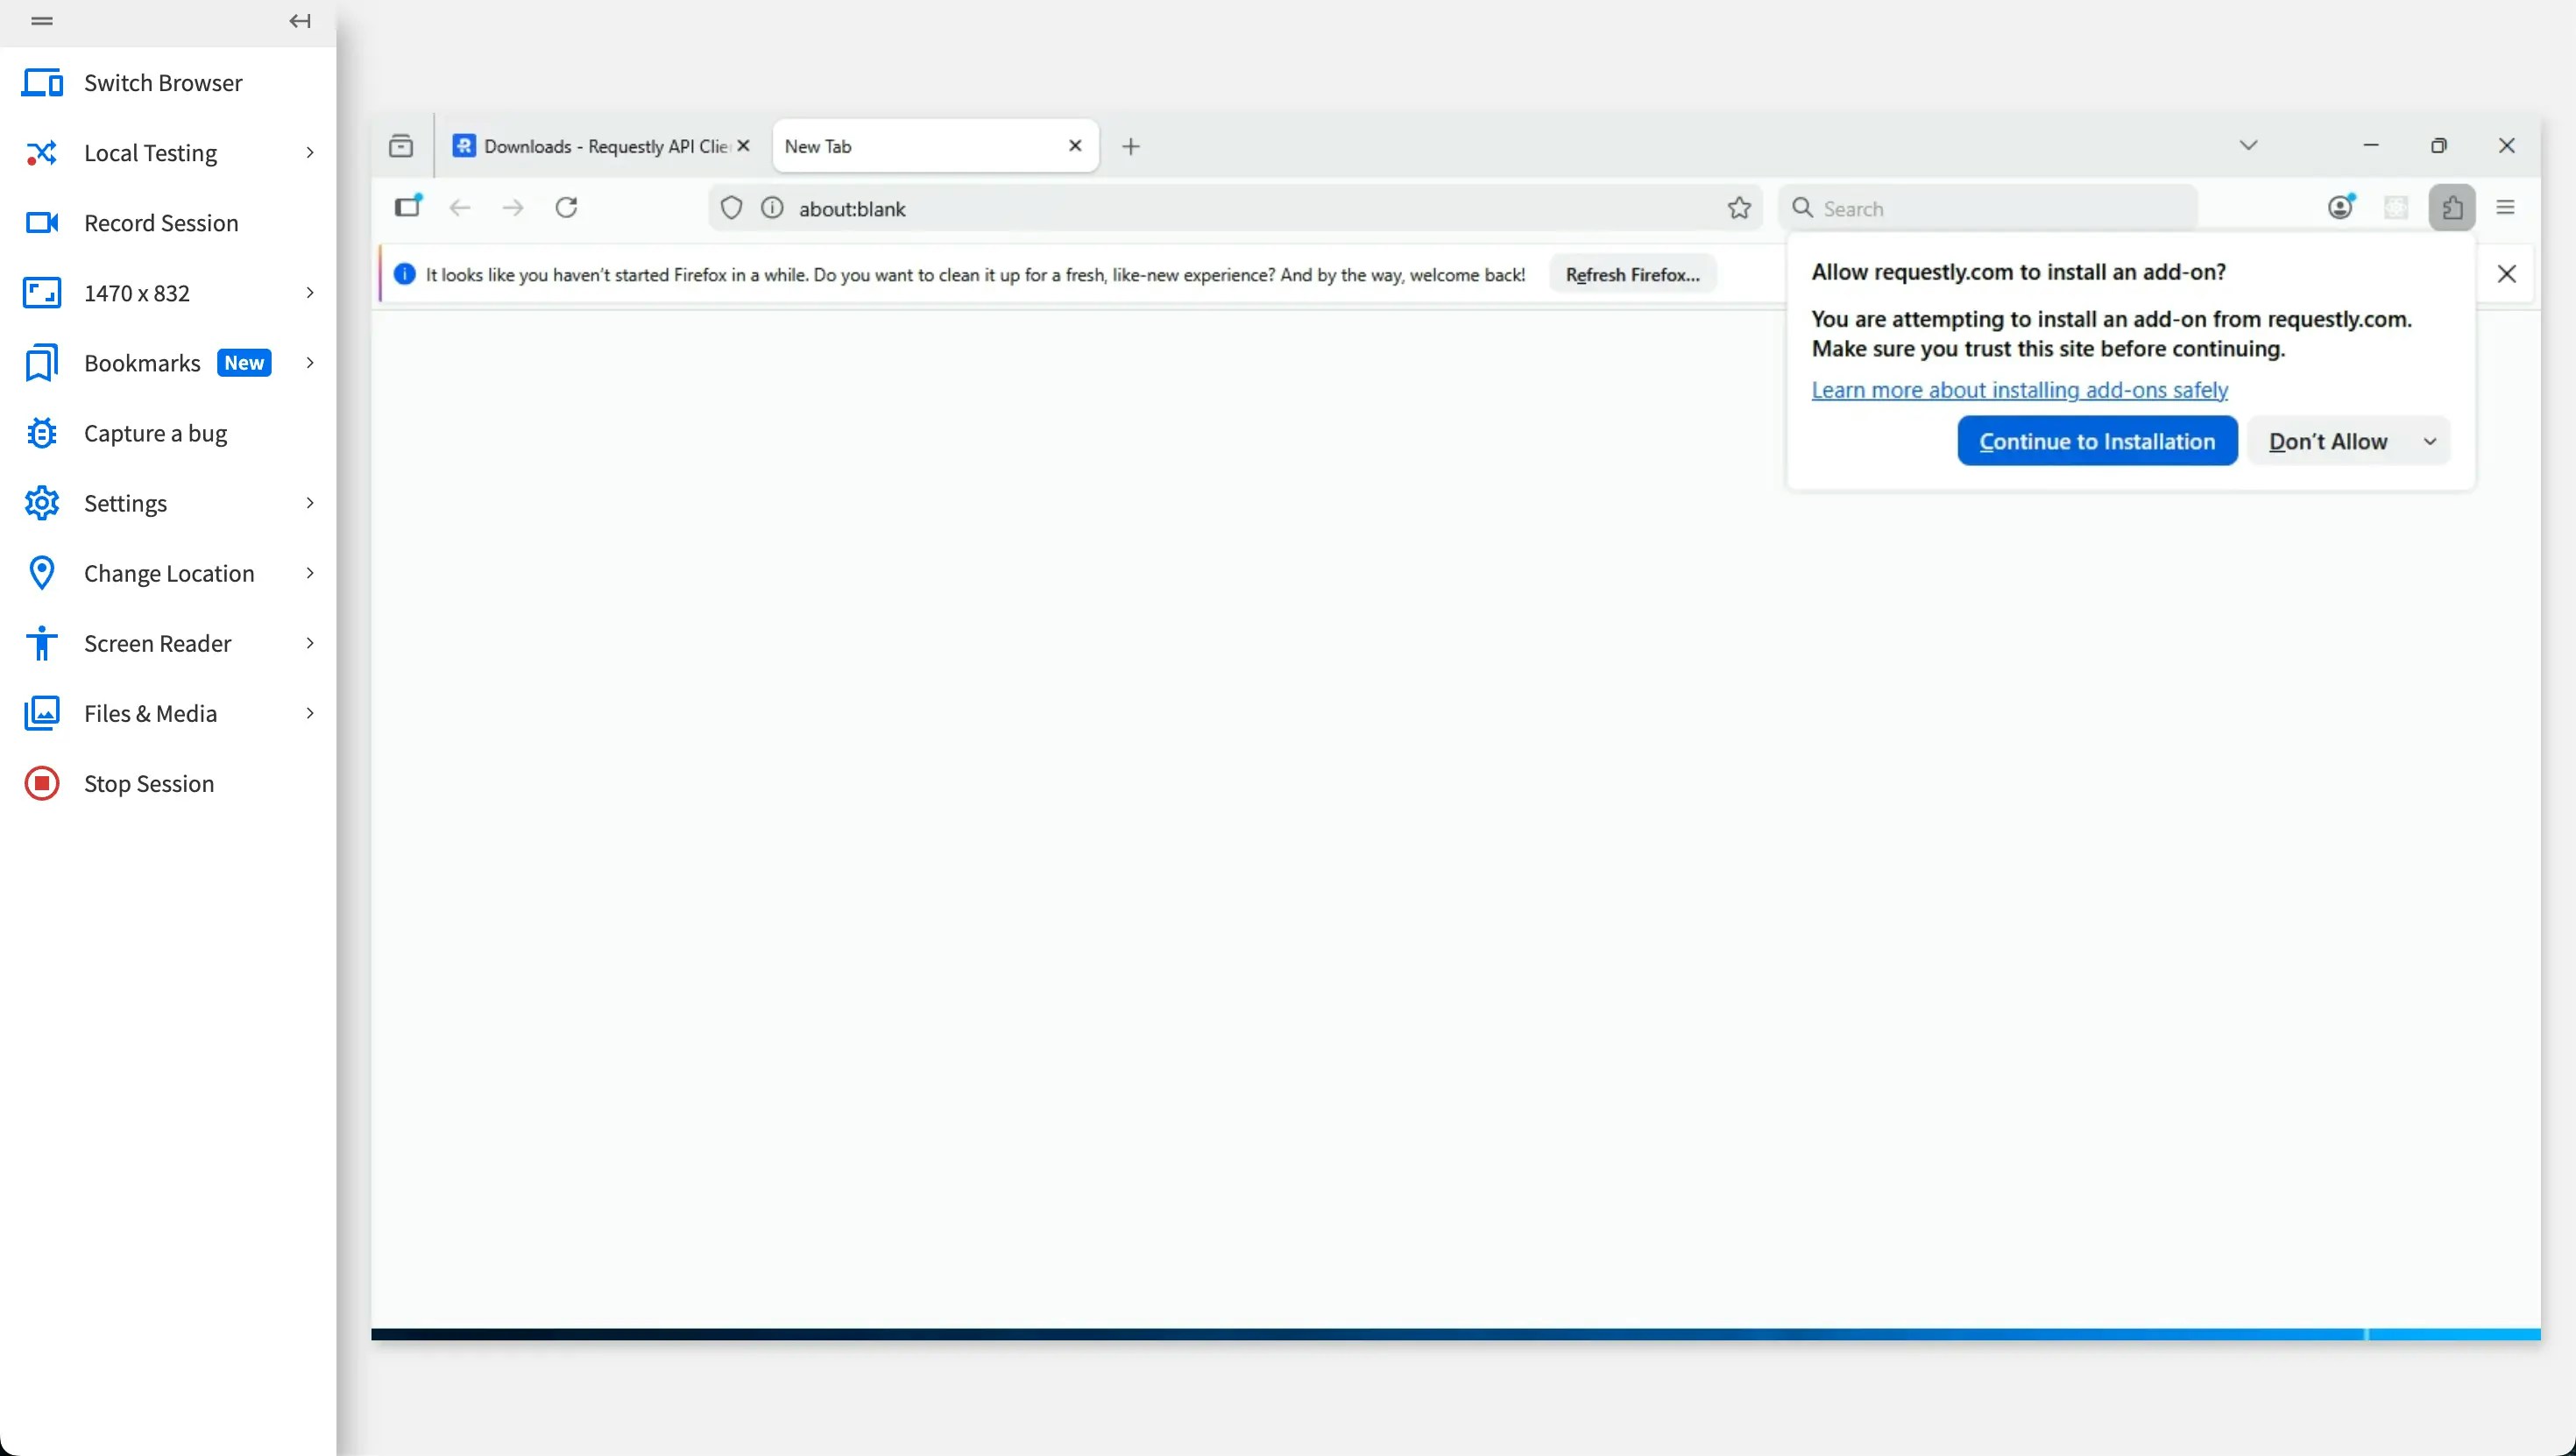Click the Firefox account profile icon
Viewport: 2576px width, 1456px height.
pyautogui.click(x=2340, y=207)
